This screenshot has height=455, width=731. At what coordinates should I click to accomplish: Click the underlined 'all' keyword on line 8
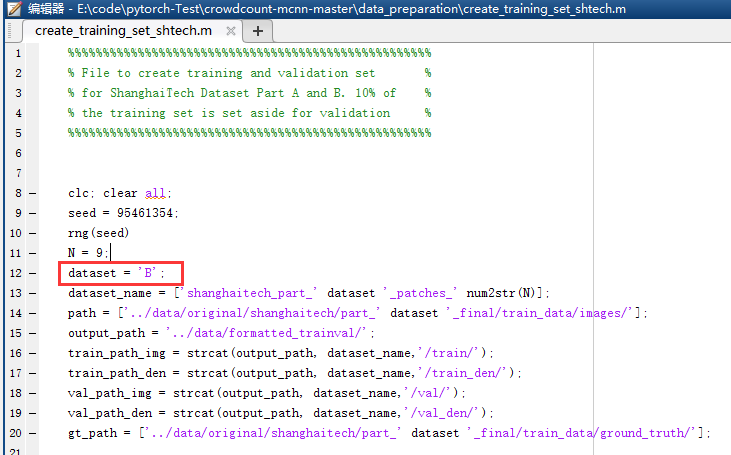pos(155,193)
